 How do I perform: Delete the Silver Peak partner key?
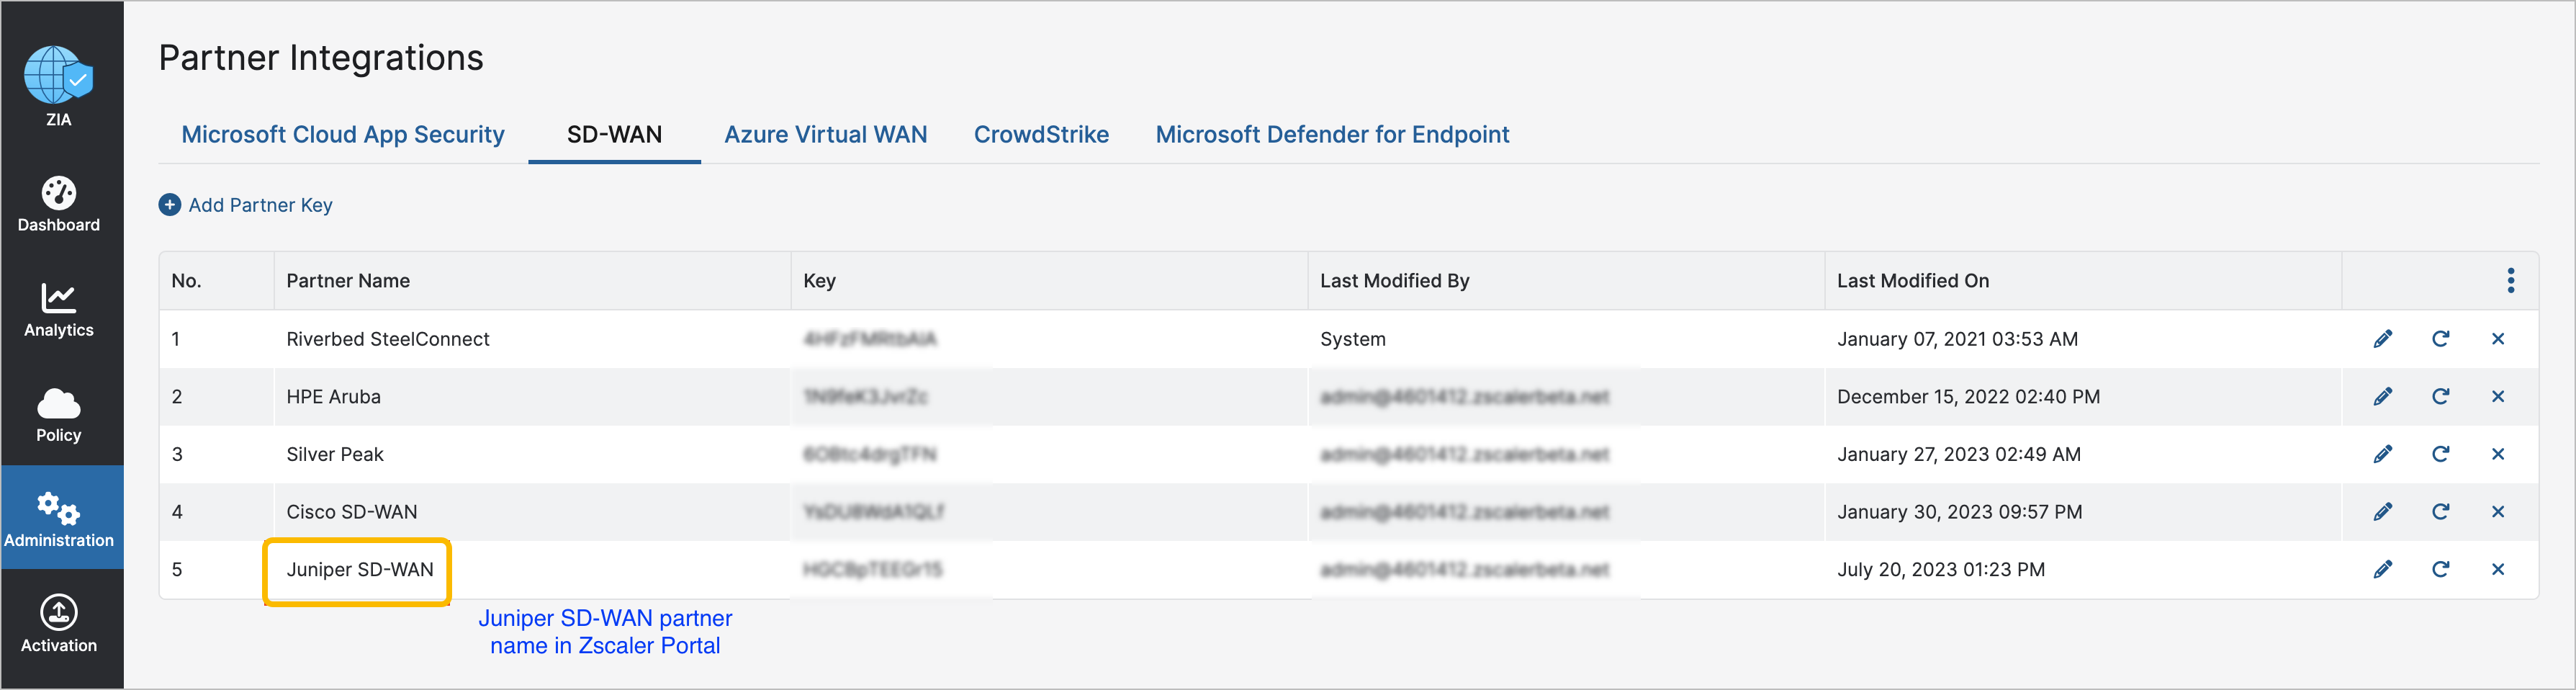[2498, 454]
